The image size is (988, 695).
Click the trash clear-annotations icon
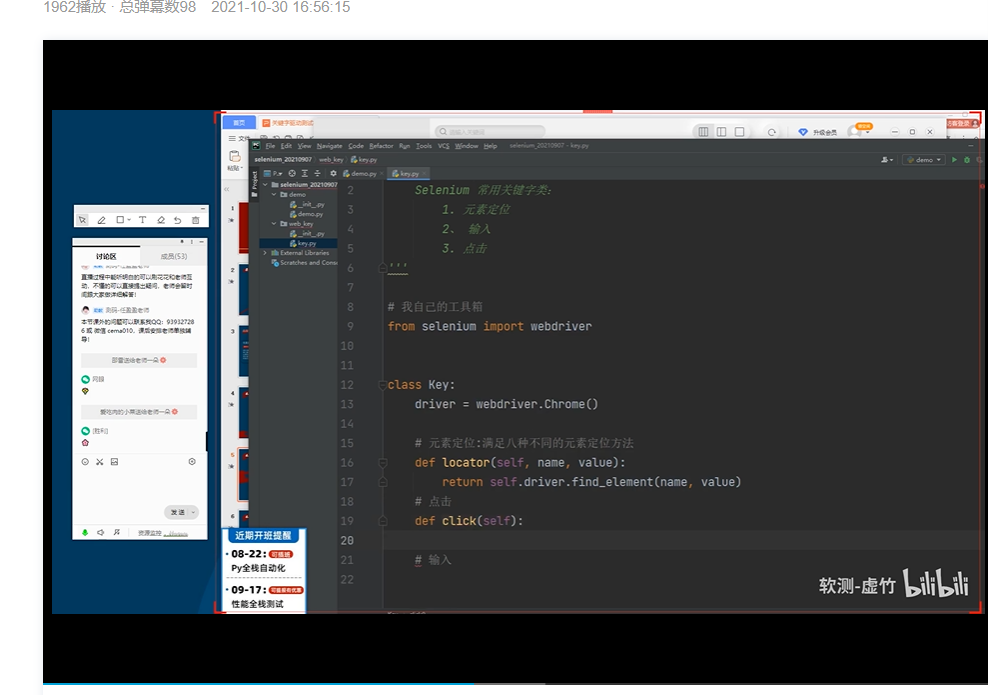(195, 220)
